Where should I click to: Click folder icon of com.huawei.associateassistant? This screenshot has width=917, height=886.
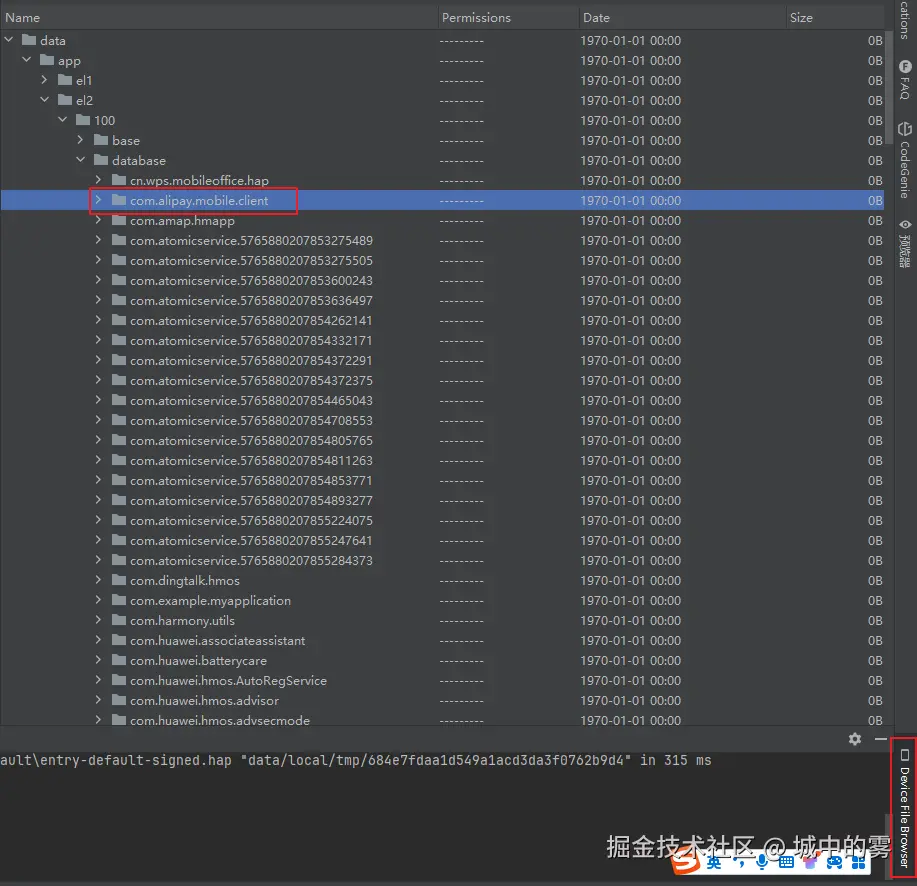[x=119, y=640]
